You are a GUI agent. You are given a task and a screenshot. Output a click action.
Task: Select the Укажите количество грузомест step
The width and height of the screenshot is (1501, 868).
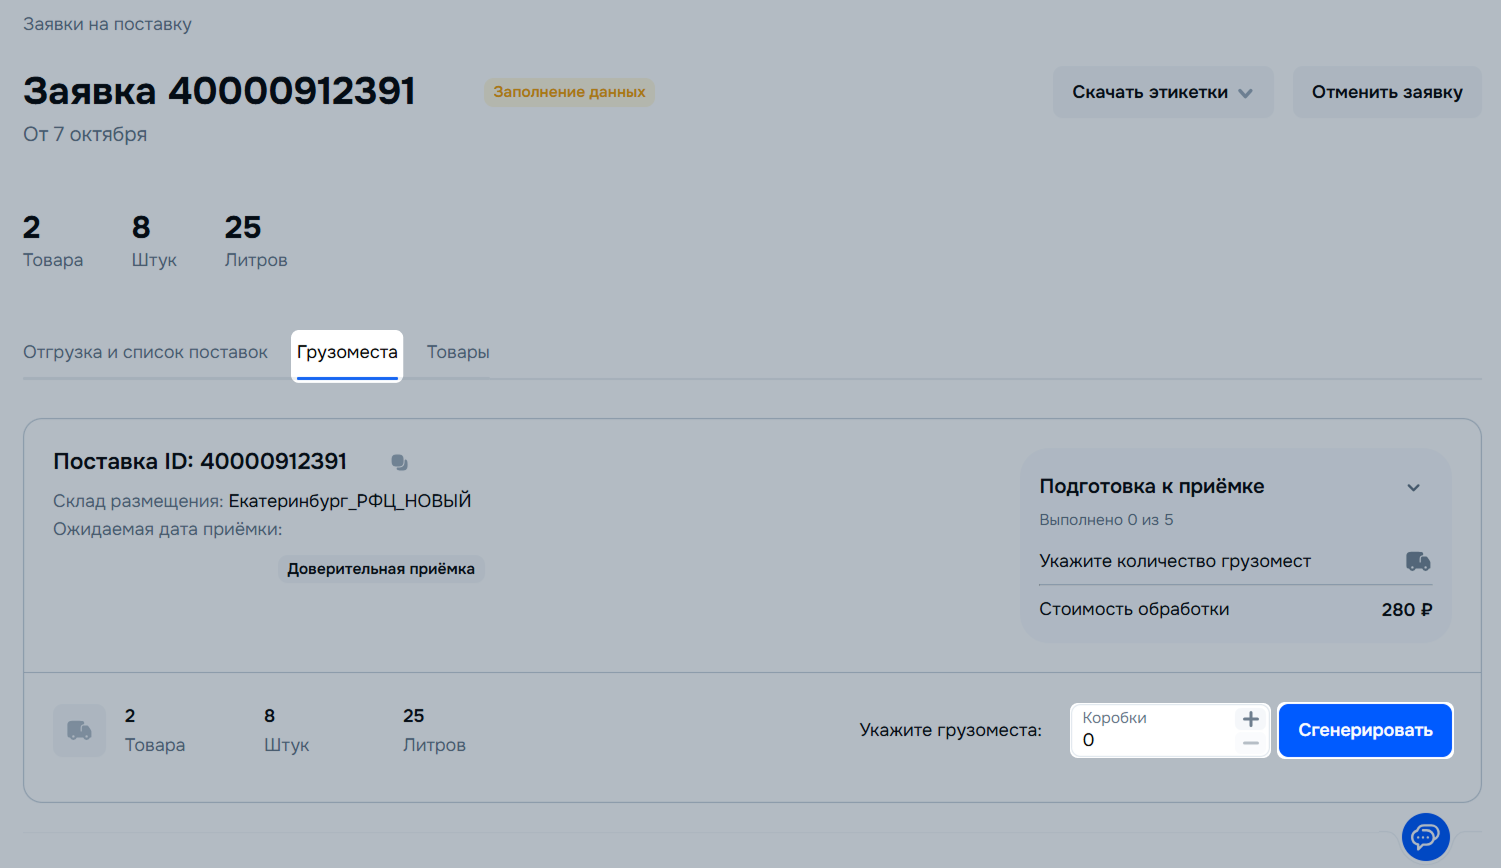point(1174,561)
